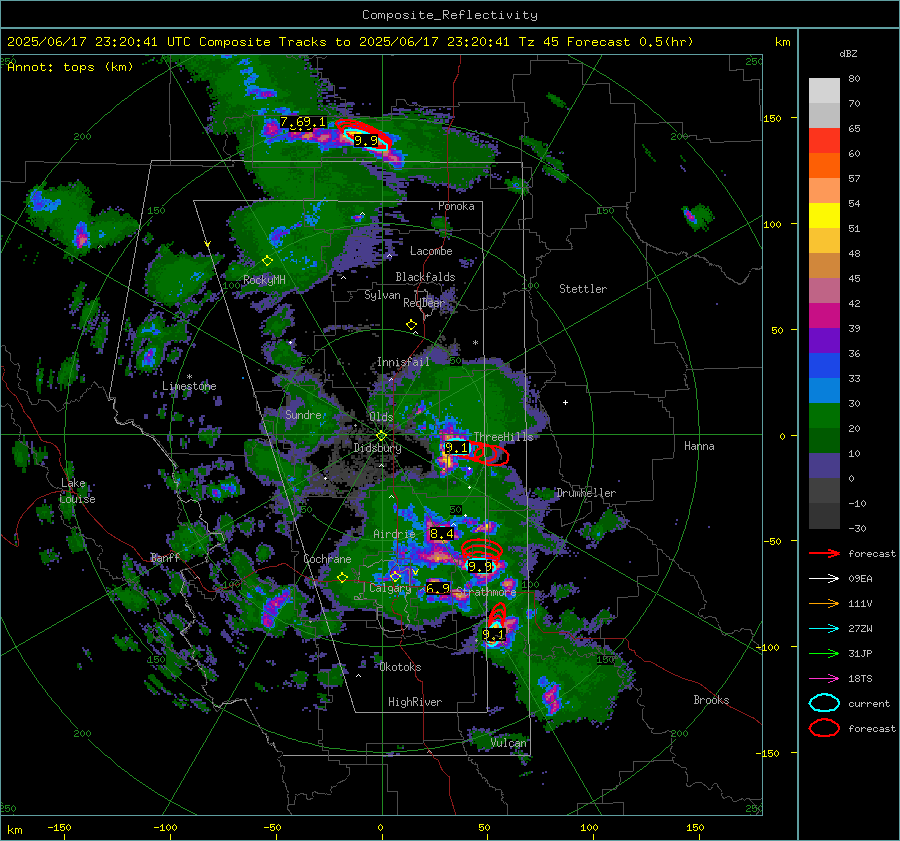Click the Calgary city label
Screen dimensions: 900x841
pos(390,588)
